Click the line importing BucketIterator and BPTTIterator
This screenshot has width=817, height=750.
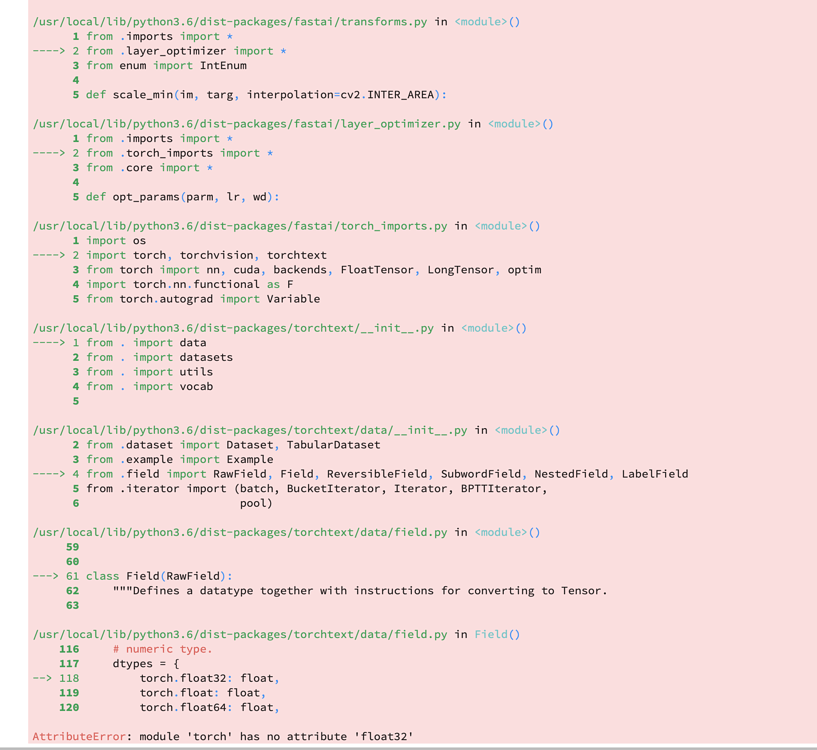(317, 489)
